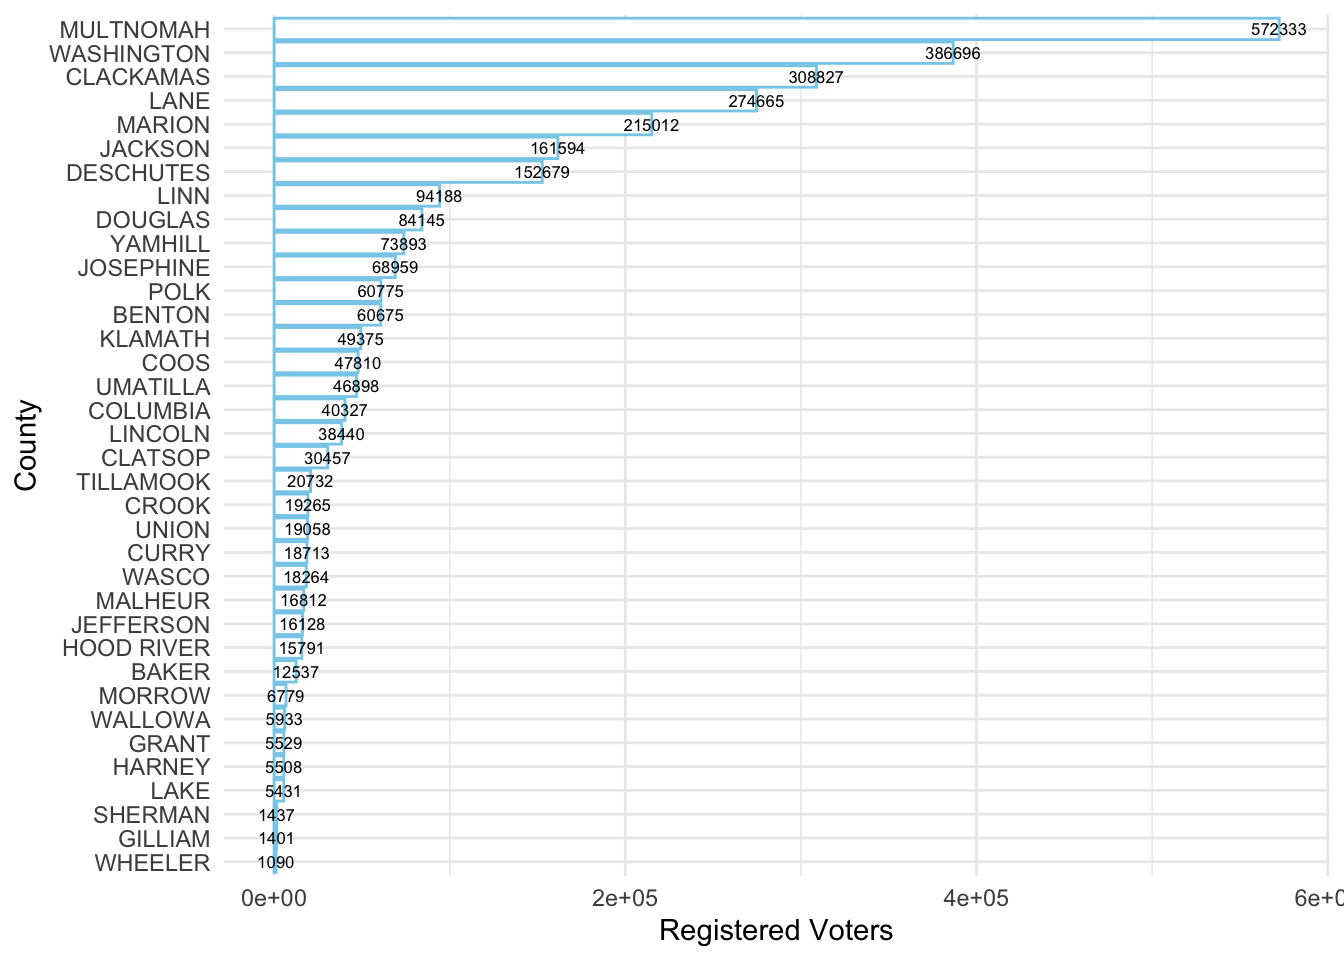Select the KLAMATH county label

click(155, 339)
